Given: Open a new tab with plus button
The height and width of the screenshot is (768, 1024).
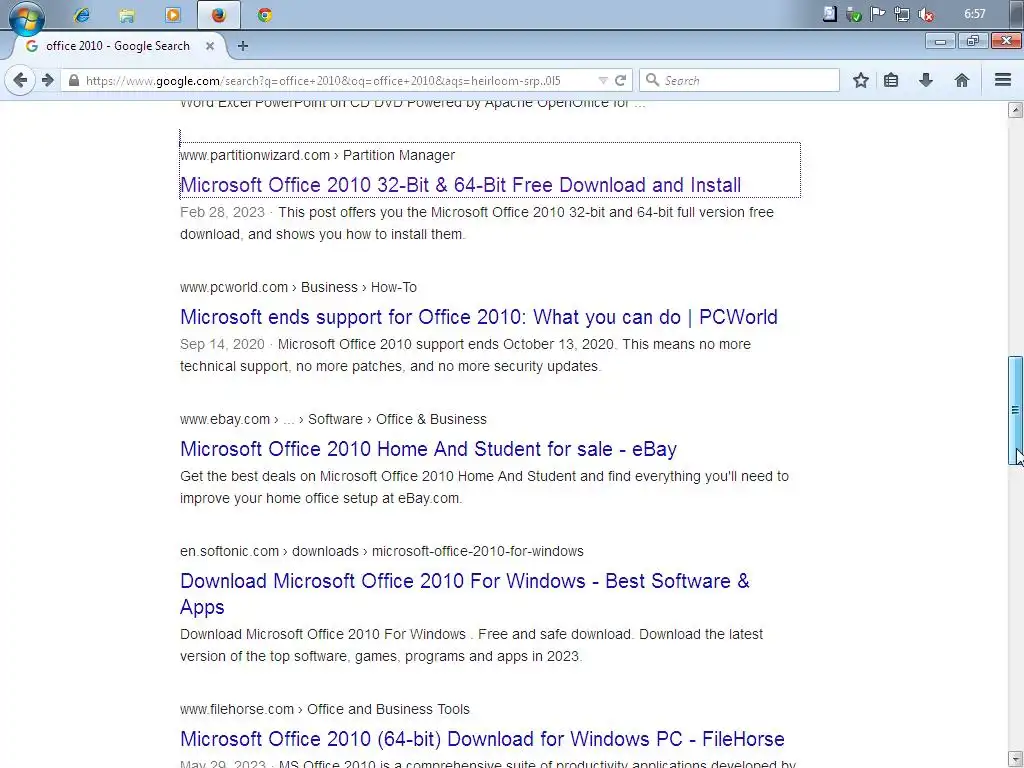Looking at the screenshot, I should coord(243,46).
